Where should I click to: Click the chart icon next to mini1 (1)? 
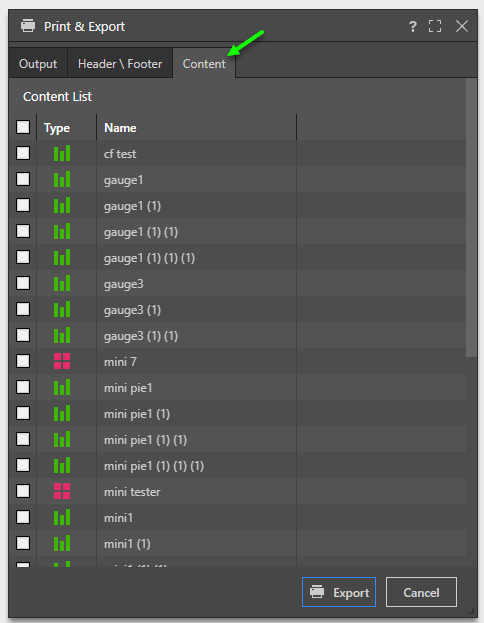click(x=62, y=544)
